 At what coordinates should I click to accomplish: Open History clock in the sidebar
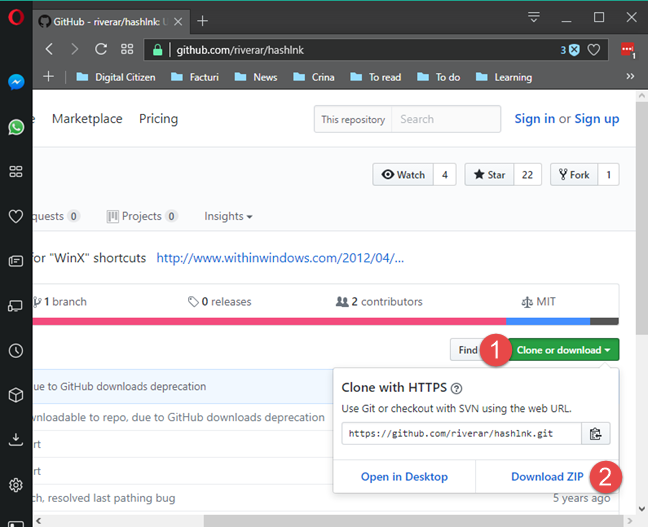[16, 351]
